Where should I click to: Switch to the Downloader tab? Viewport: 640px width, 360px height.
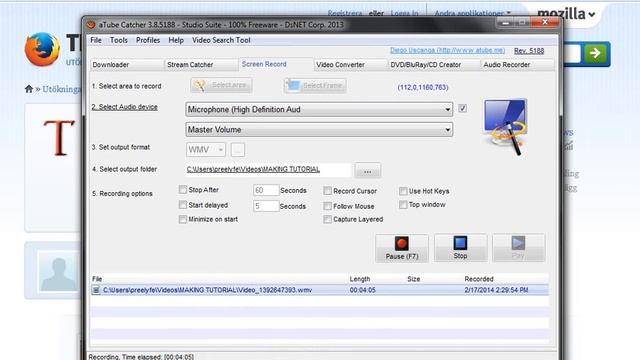[127, 65]
